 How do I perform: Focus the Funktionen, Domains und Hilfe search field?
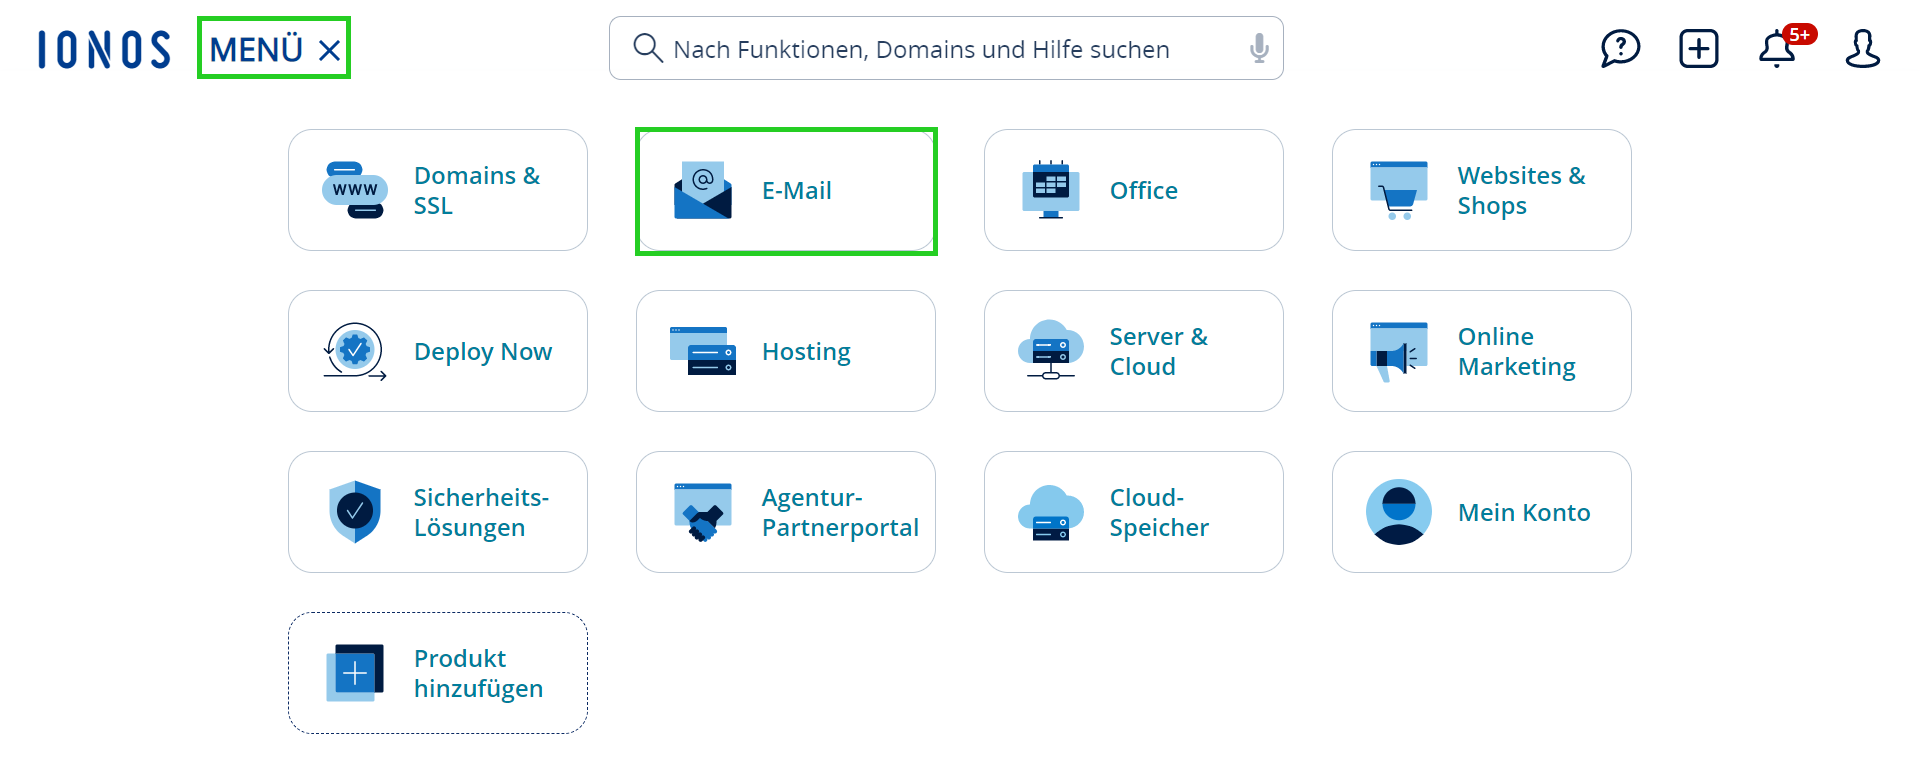pyautogui.click(x=946, y=48)
